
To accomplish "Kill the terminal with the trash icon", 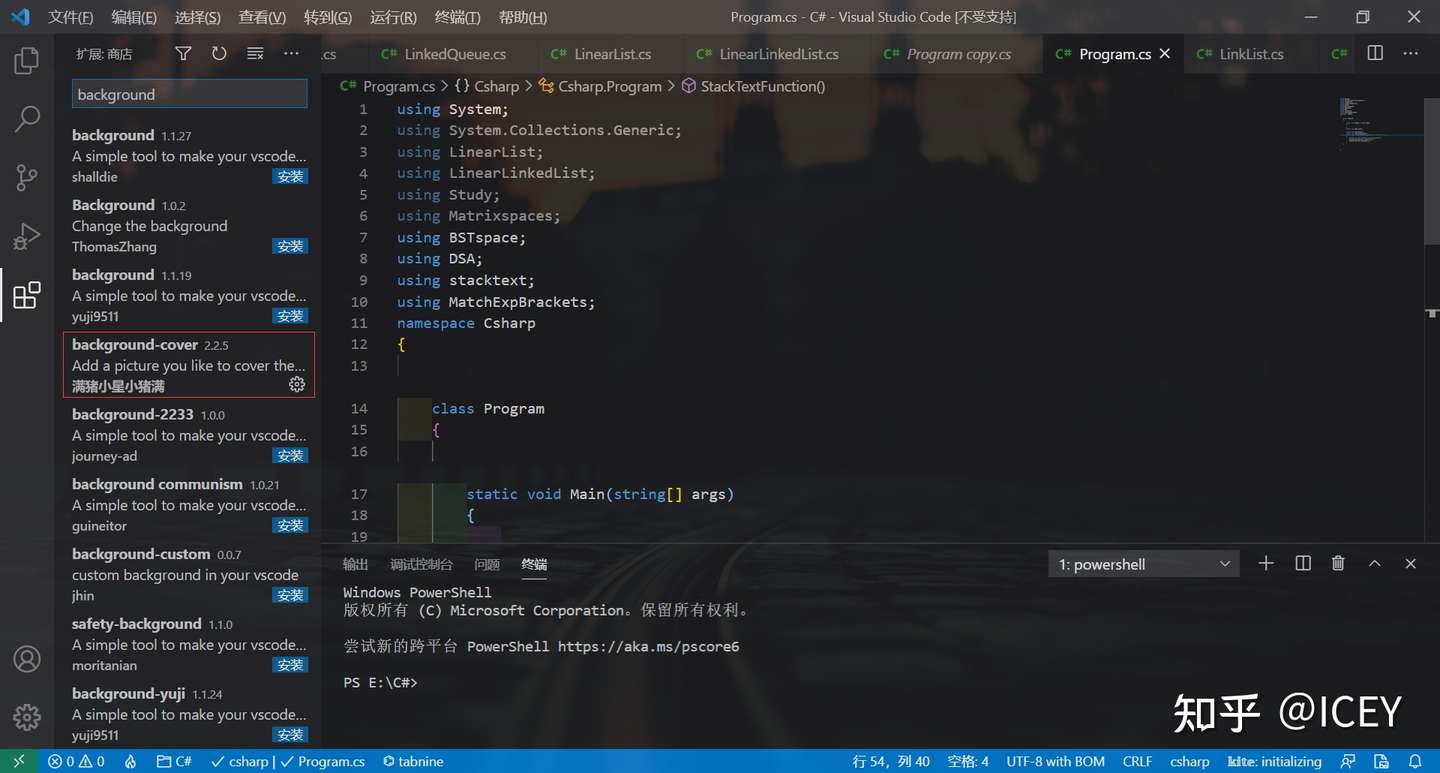I will point(1338,564).
